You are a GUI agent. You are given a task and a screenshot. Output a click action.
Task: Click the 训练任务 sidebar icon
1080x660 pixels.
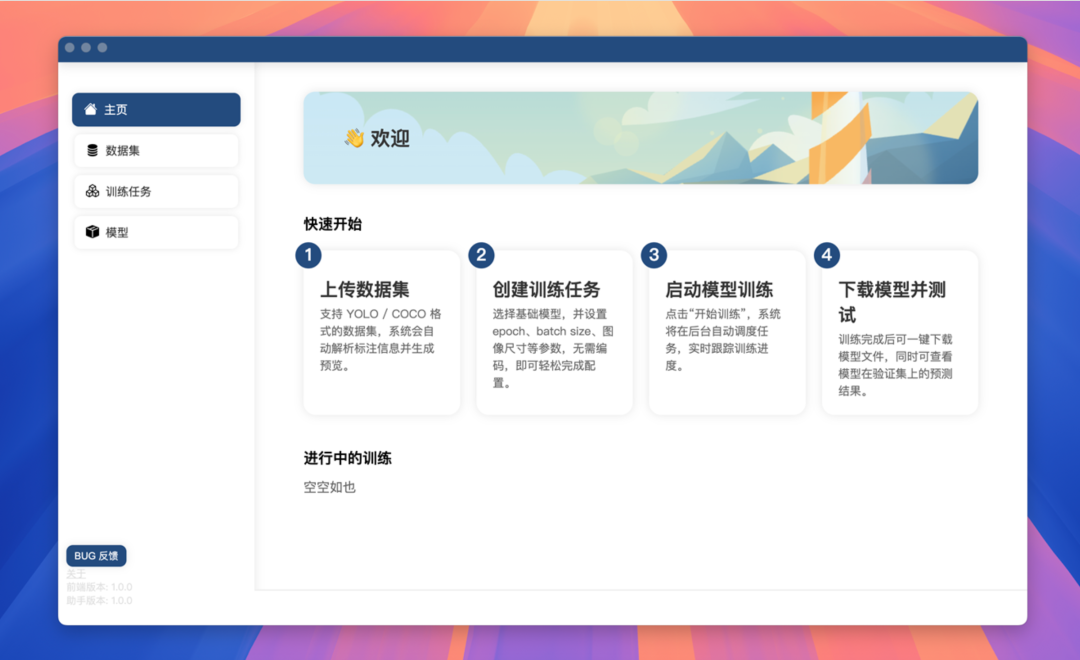tap(92, 191)
